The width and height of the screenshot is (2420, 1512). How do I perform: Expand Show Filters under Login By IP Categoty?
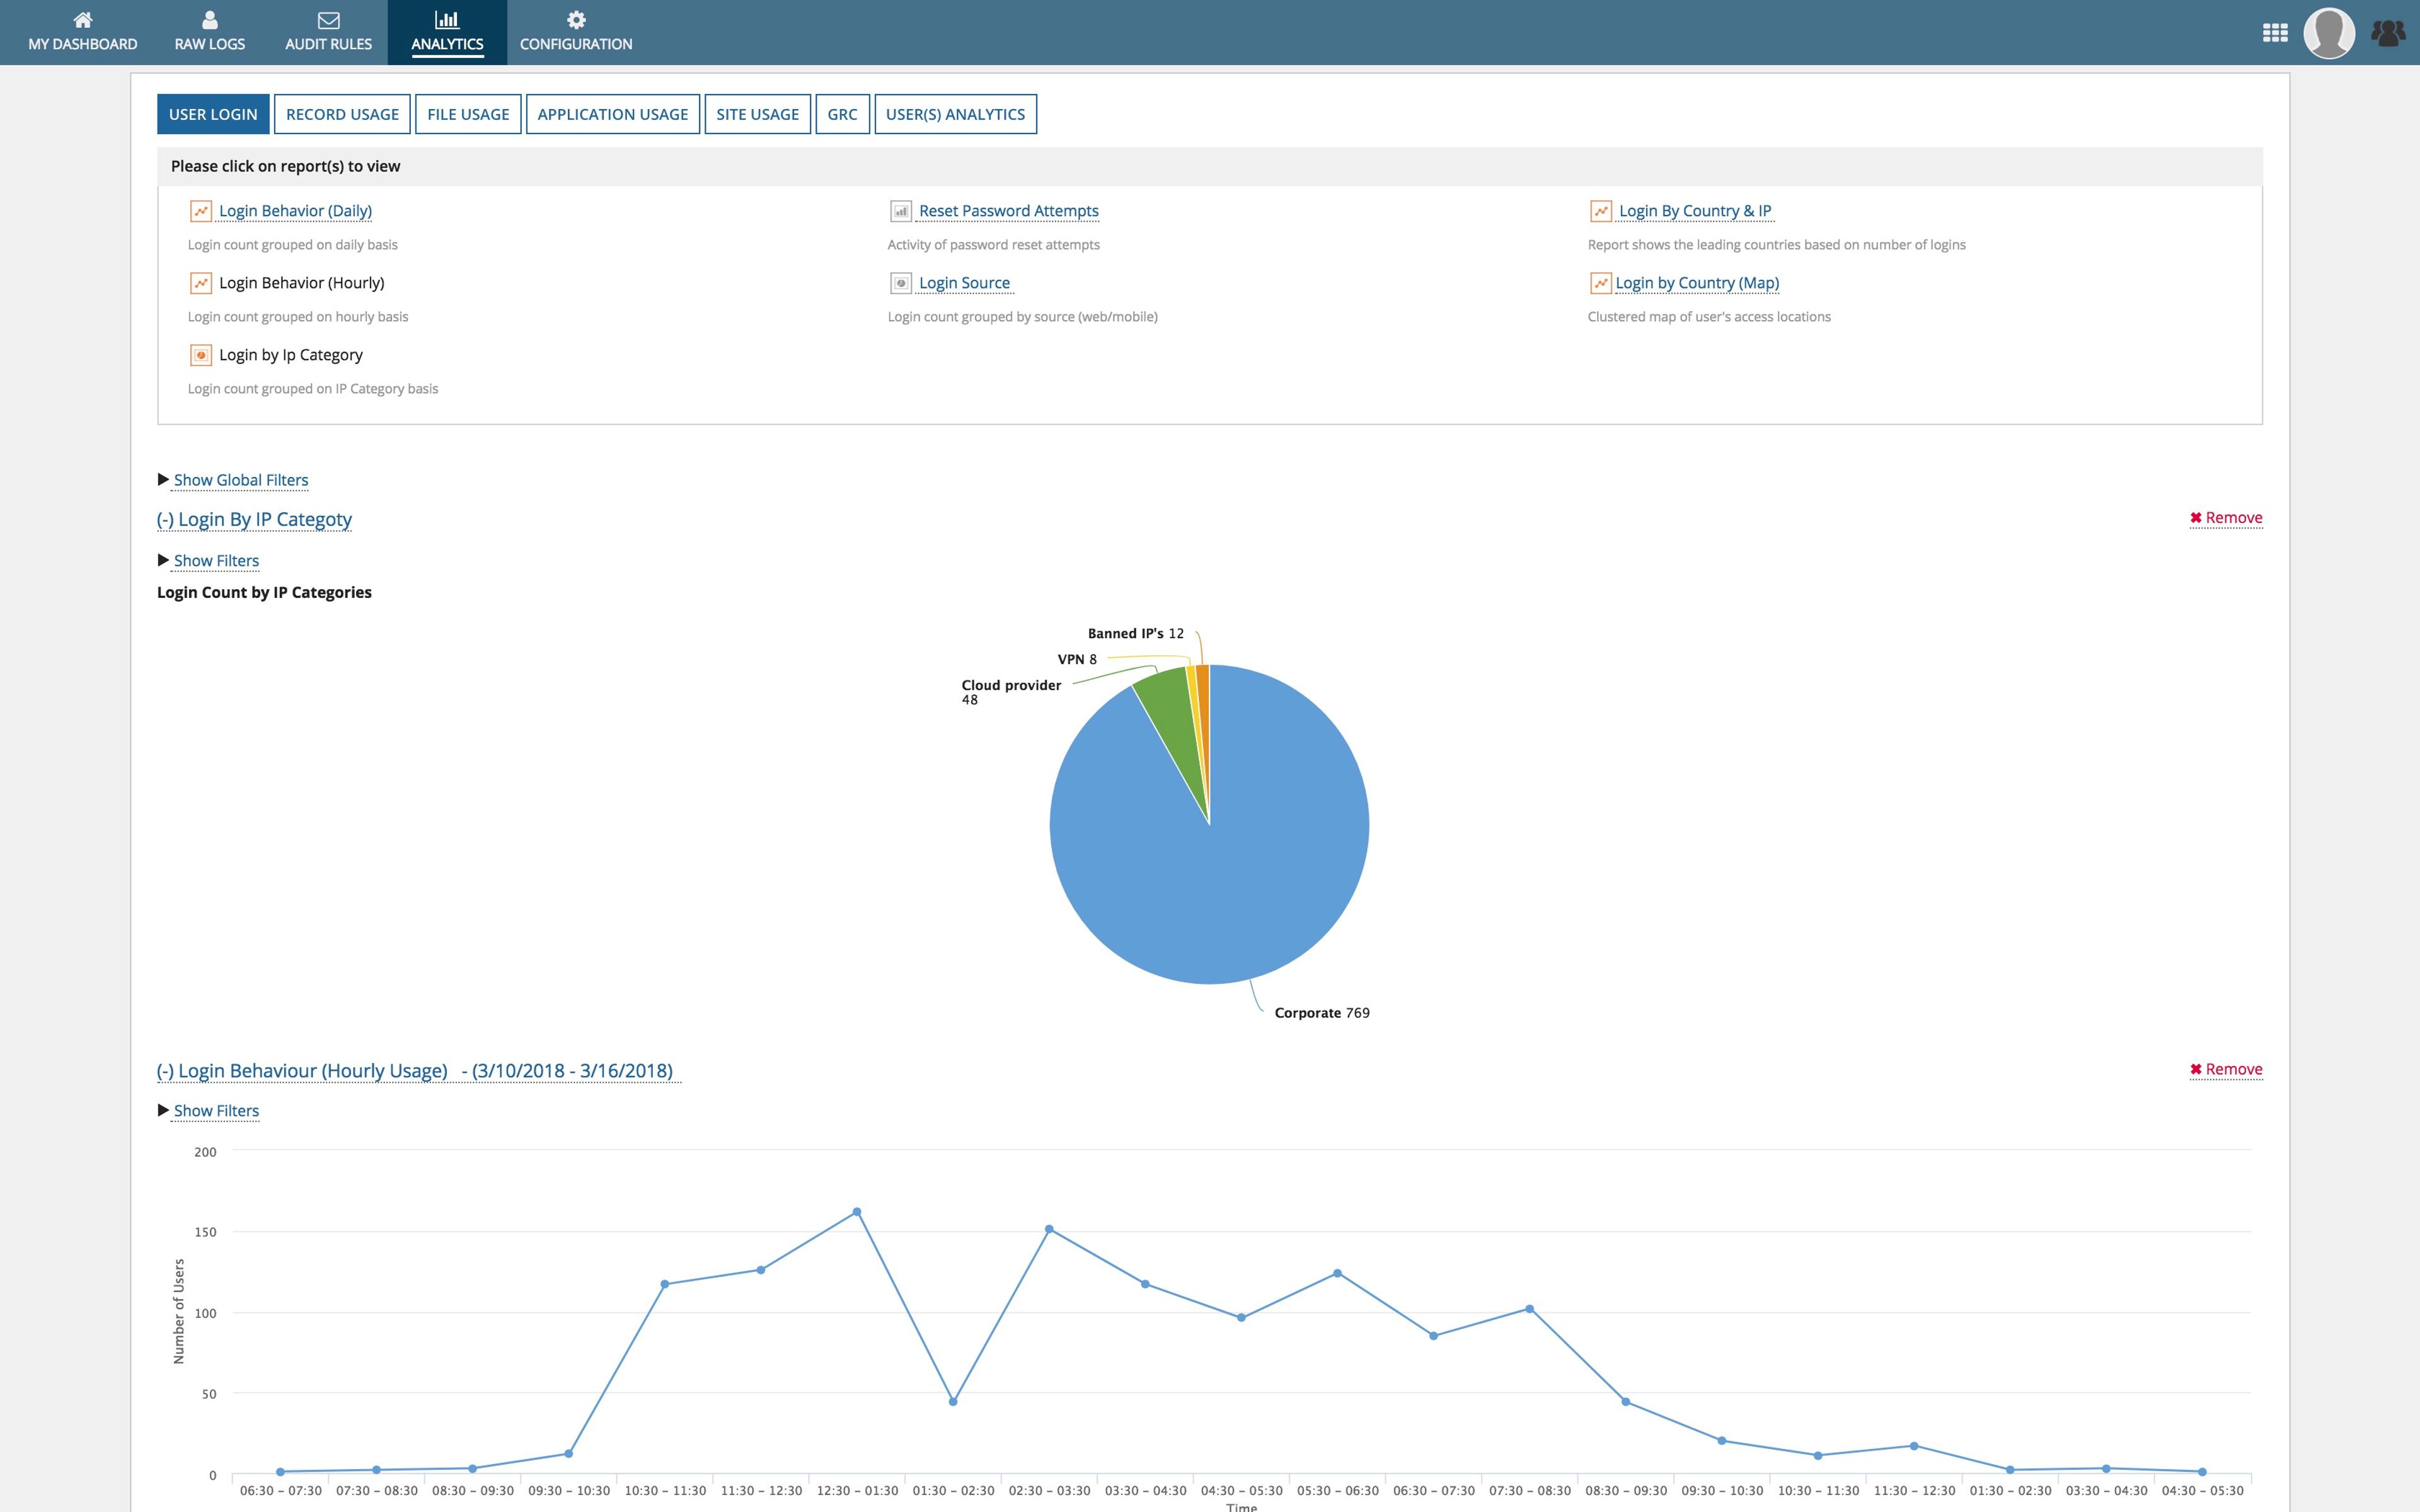point(216,561)
